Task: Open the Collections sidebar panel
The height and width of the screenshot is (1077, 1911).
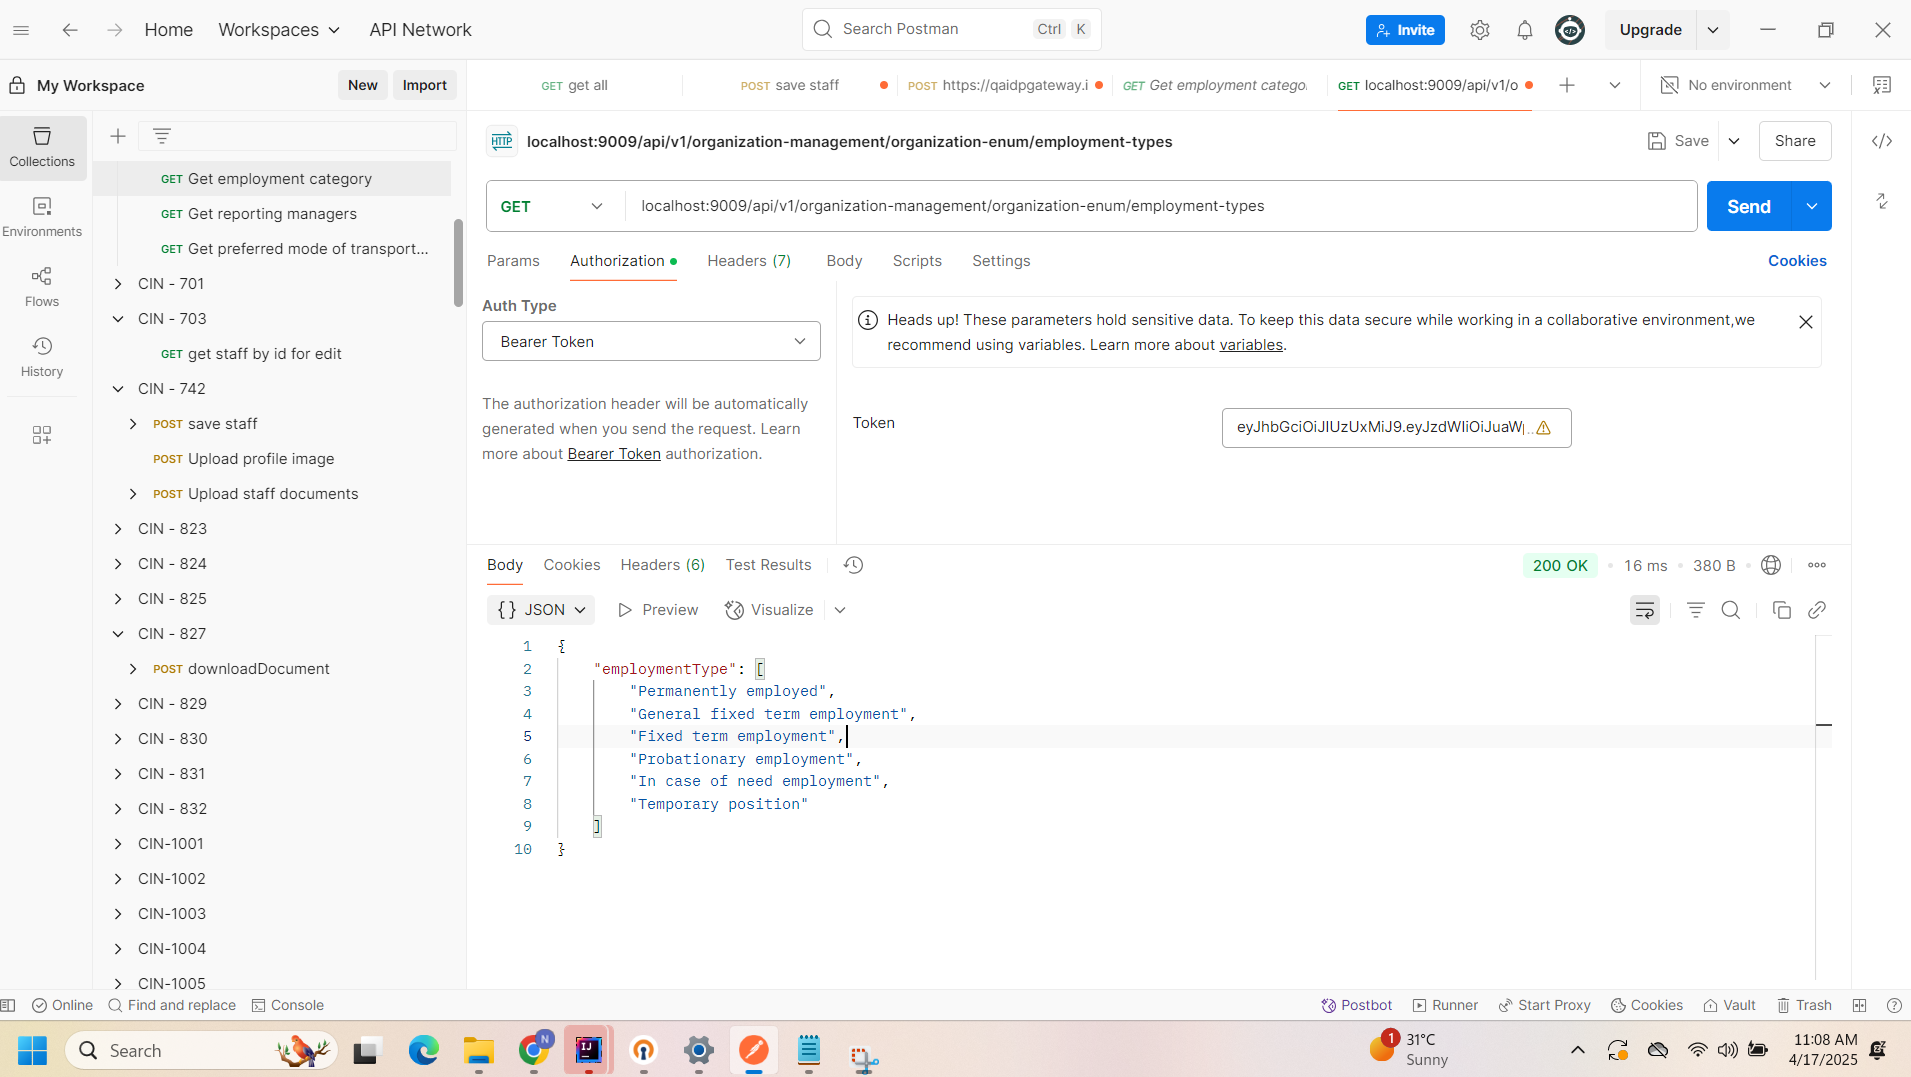Action: coord(42,146)
